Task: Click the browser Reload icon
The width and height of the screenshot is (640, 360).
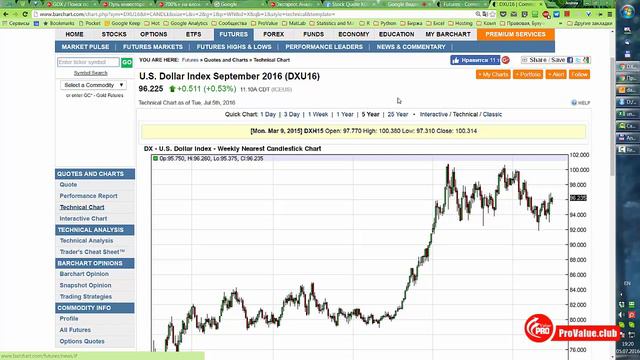Action: pos(25,14)
